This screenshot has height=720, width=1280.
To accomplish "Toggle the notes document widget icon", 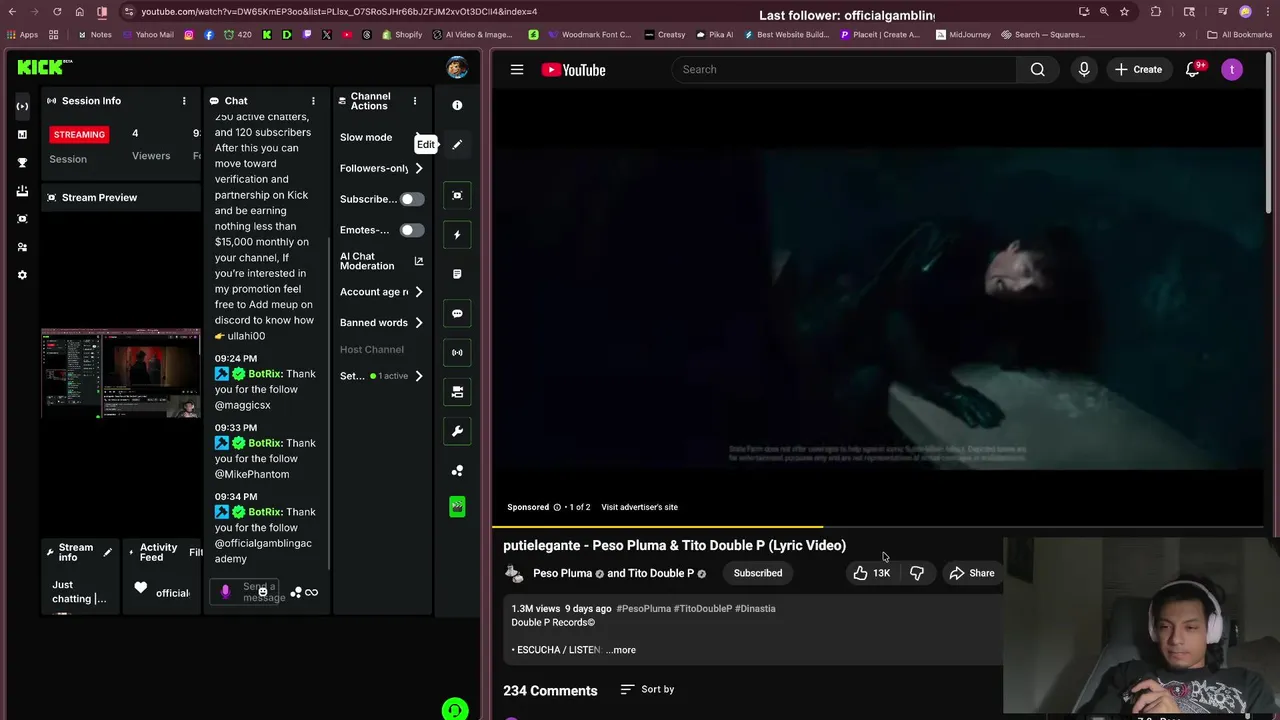I will pos(457,274).
